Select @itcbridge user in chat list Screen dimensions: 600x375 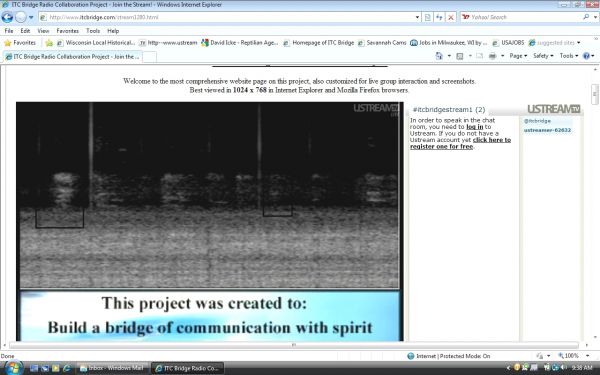point(537,121)
